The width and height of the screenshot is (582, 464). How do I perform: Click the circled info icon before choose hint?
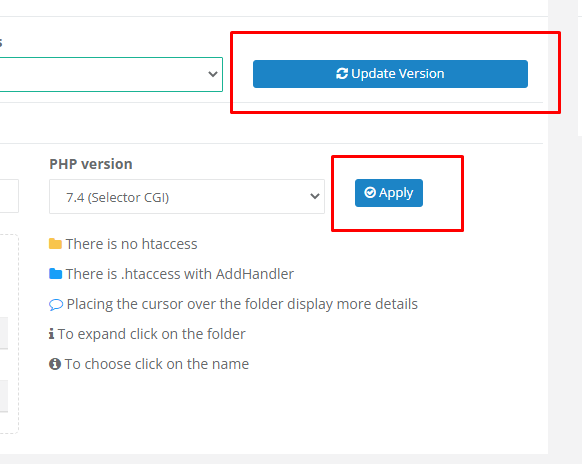[x=55, y=364]
